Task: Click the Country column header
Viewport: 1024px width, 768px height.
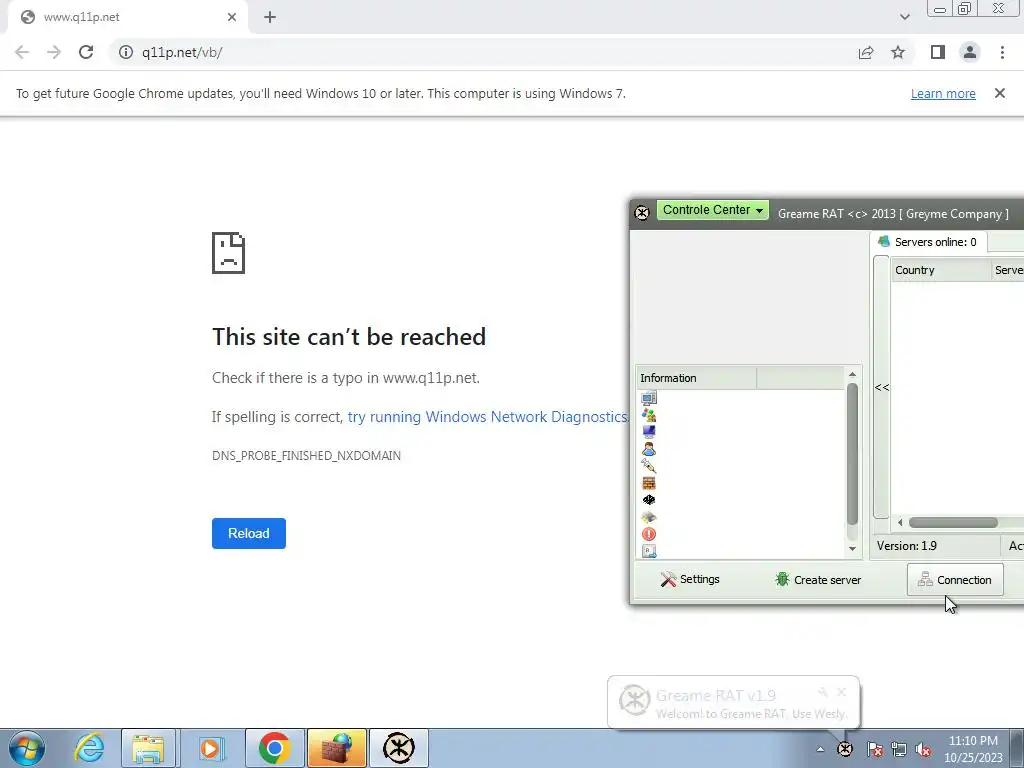Action: (941, 270)
